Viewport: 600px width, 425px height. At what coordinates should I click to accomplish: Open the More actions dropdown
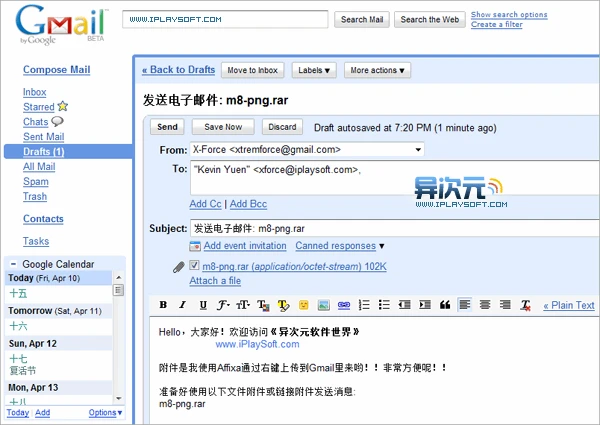(x=377, y=70)
